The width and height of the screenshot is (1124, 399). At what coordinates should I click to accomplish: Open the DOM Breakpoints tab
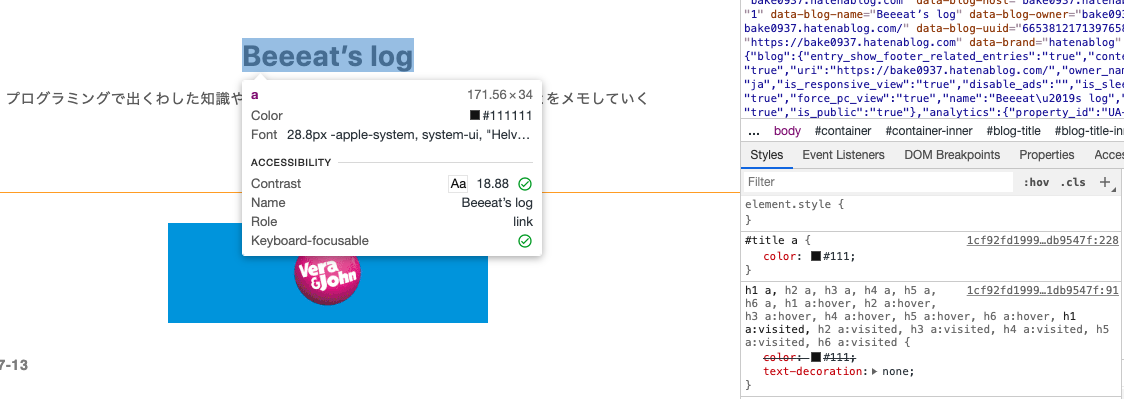pos(952,155)
